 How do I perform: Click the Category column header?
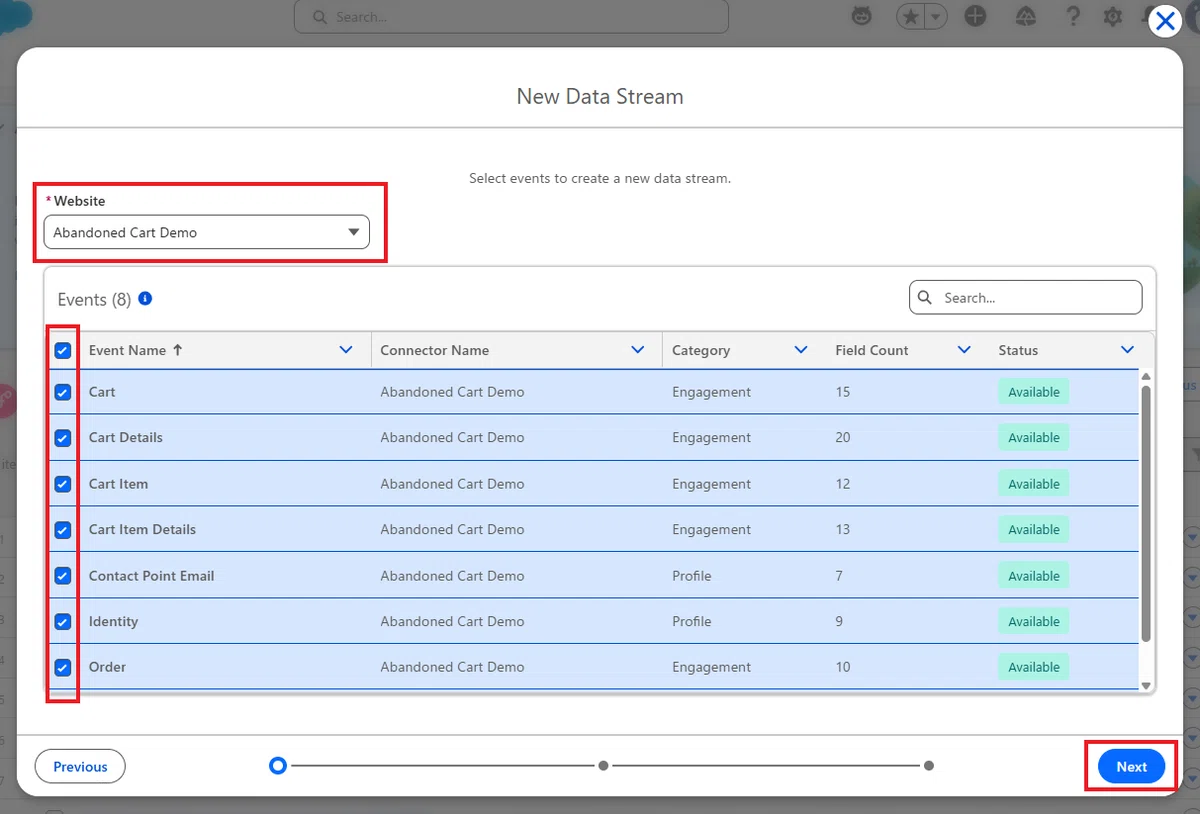coord(701,350)
